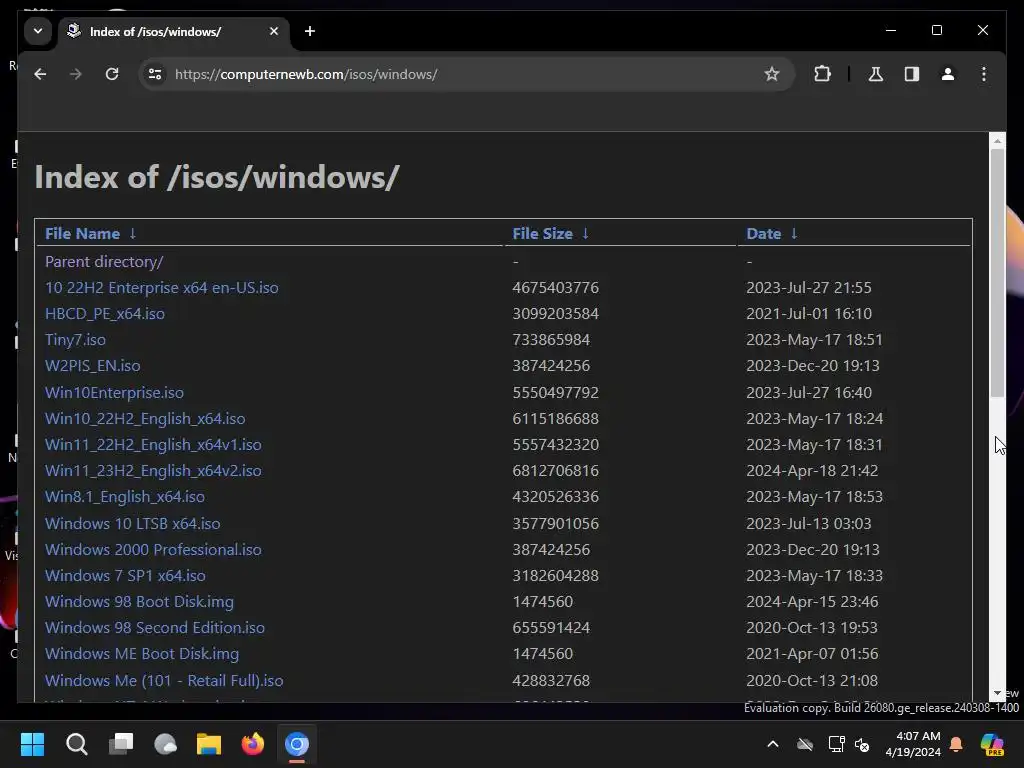Download HBCD_PE_x64.iso
The height and width of the screenshot is (768, 1024).
point(104,314)
